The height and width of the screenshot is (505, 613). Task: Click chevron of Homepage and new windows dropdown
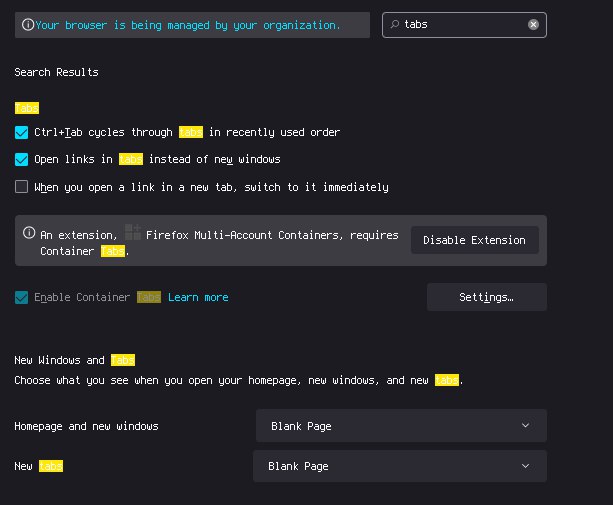tap(525, 425)
